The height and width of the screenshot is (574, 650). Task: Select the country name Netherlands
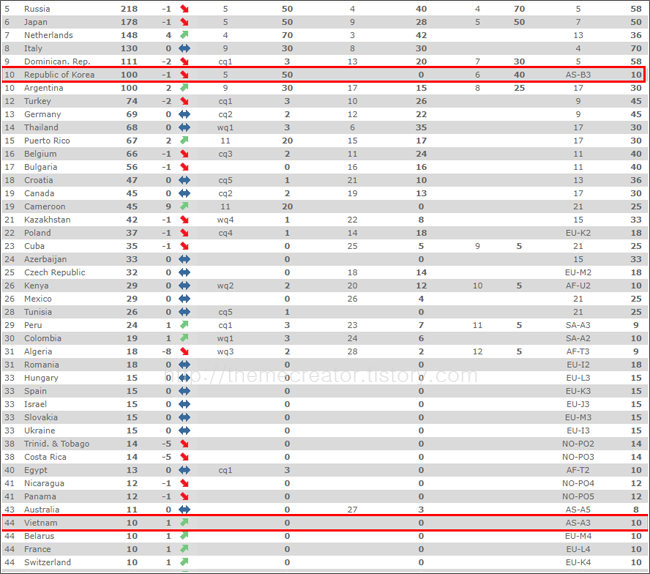(x=49, y=35)
